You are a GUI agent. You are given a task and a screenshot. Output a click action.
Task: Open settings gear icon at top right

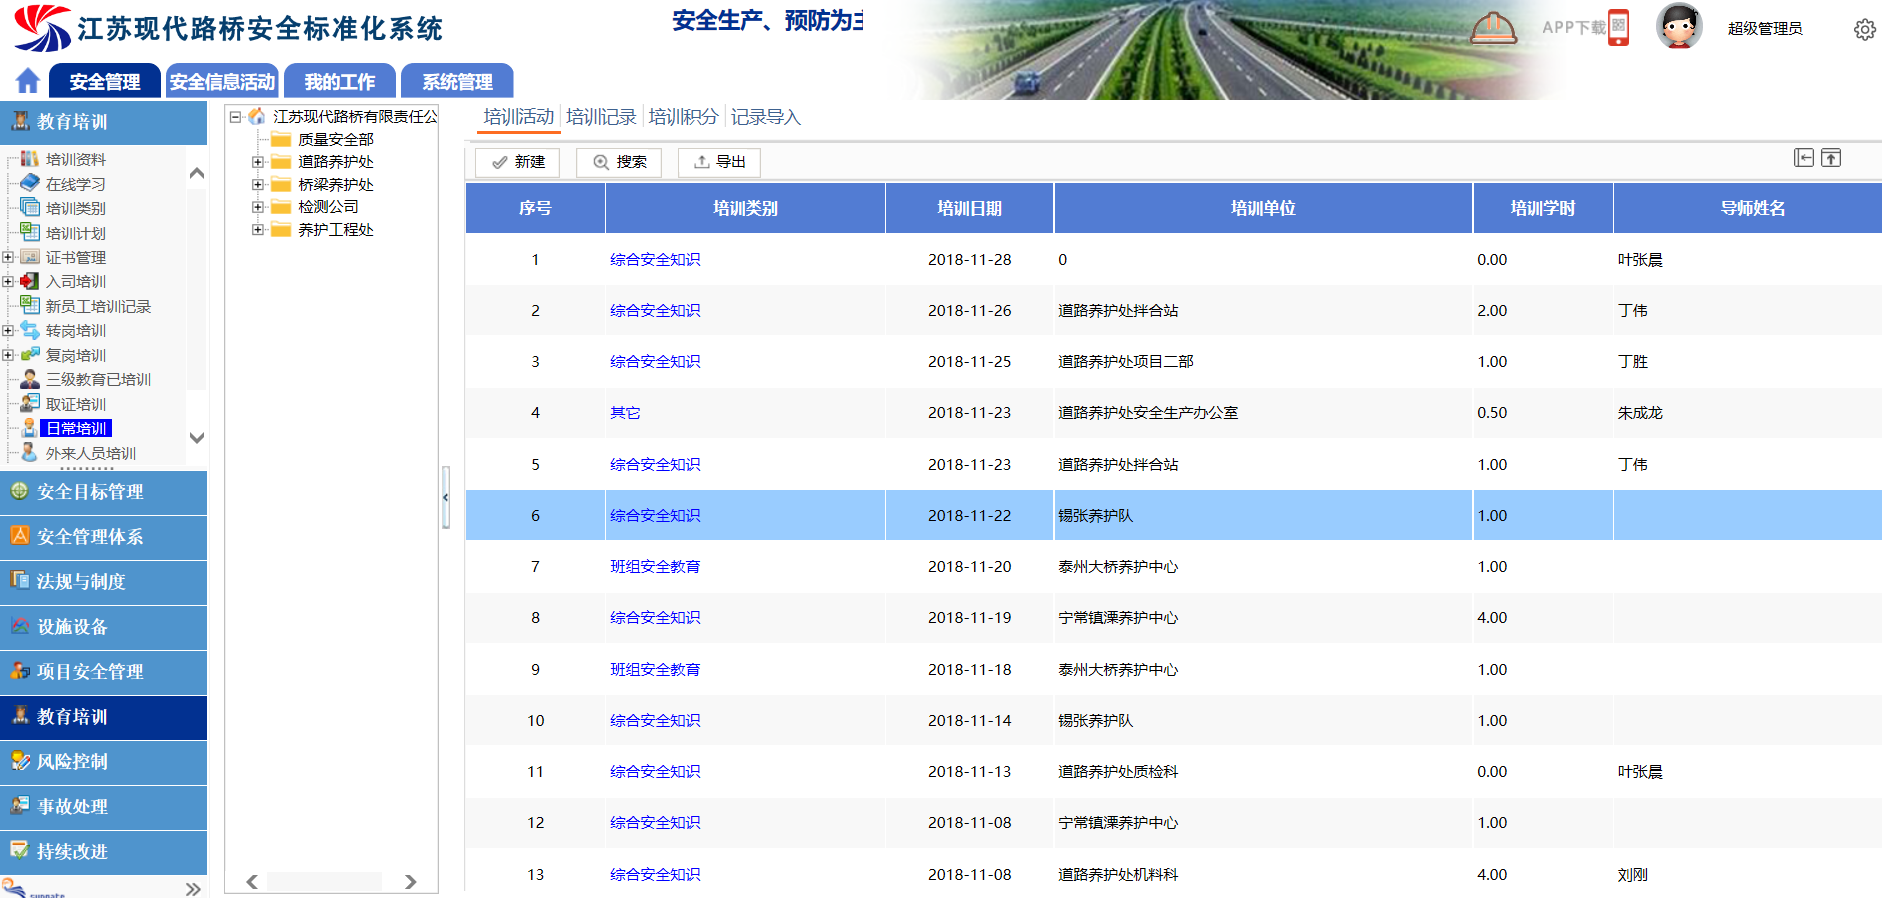pyautogui.click(x=1864, y=29)
